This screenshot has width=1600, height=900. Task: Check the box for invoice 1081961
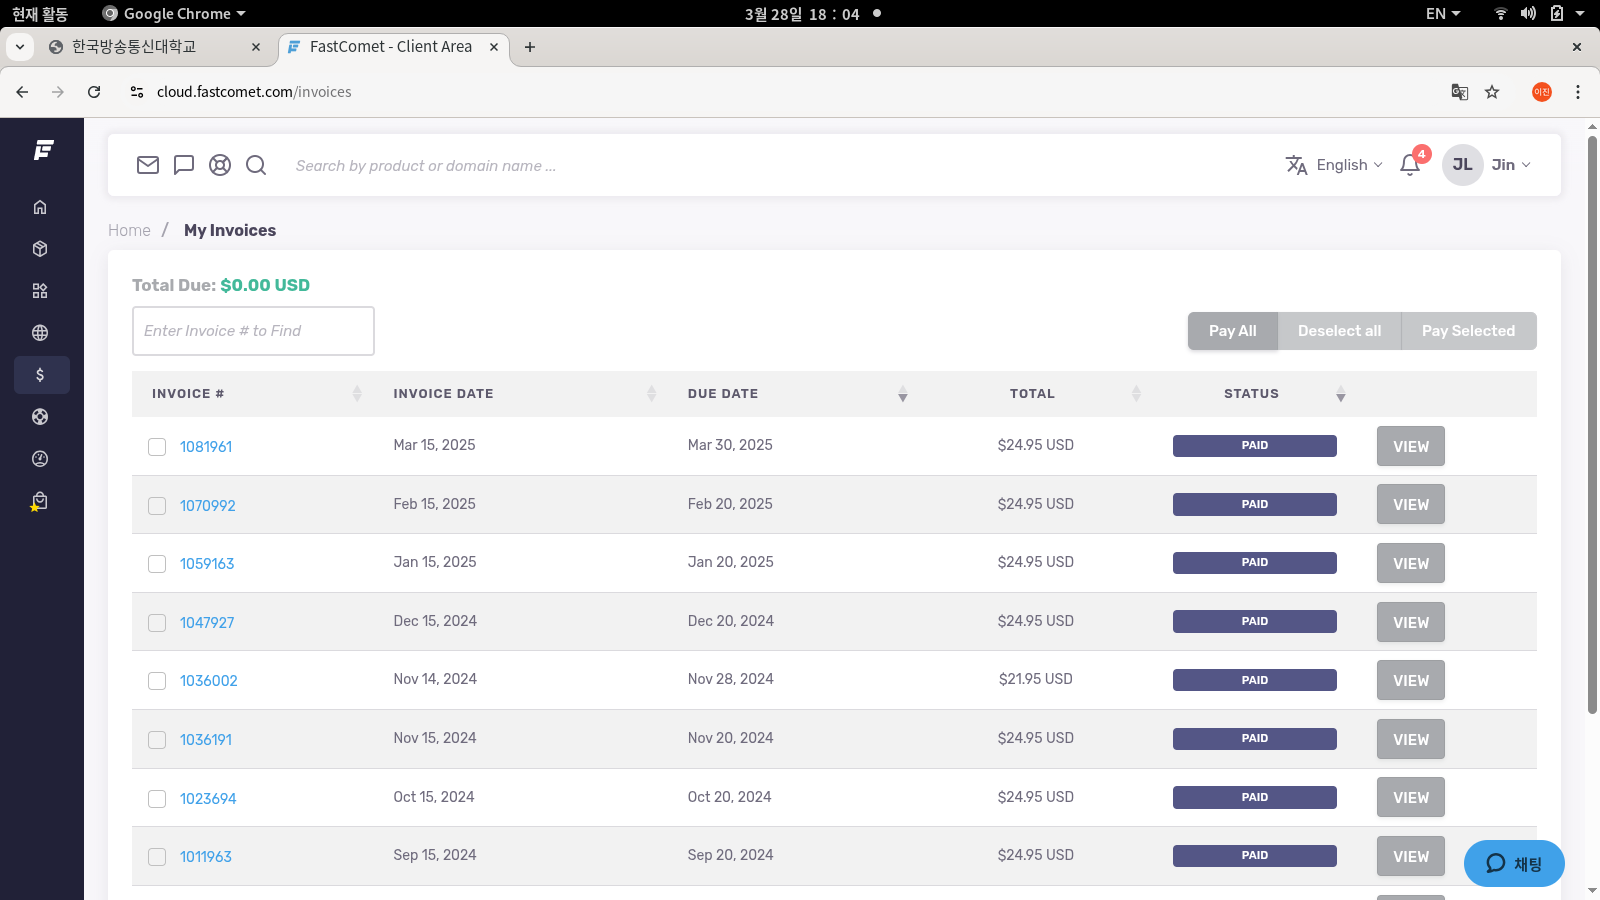tap(157, 447)
